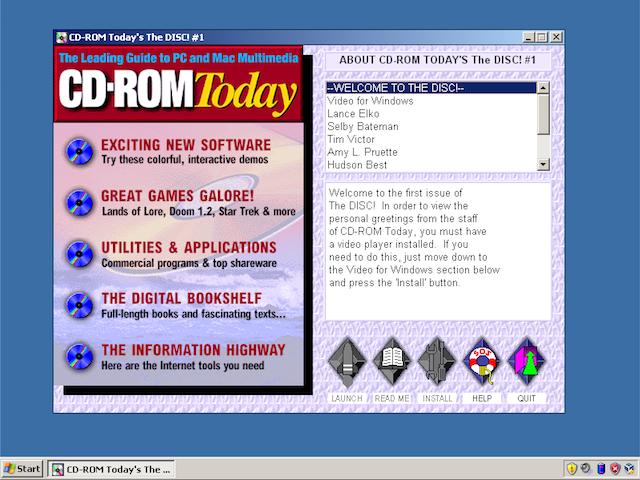Click the READ ME label button
640x480 pixels.
pos(392,399)
